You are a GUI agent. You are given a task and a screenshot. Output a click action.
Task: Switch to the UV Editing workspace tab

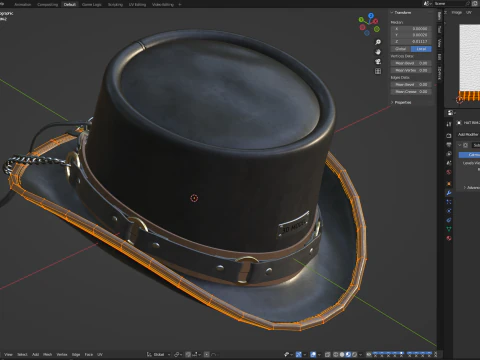(x=137, y=4)
